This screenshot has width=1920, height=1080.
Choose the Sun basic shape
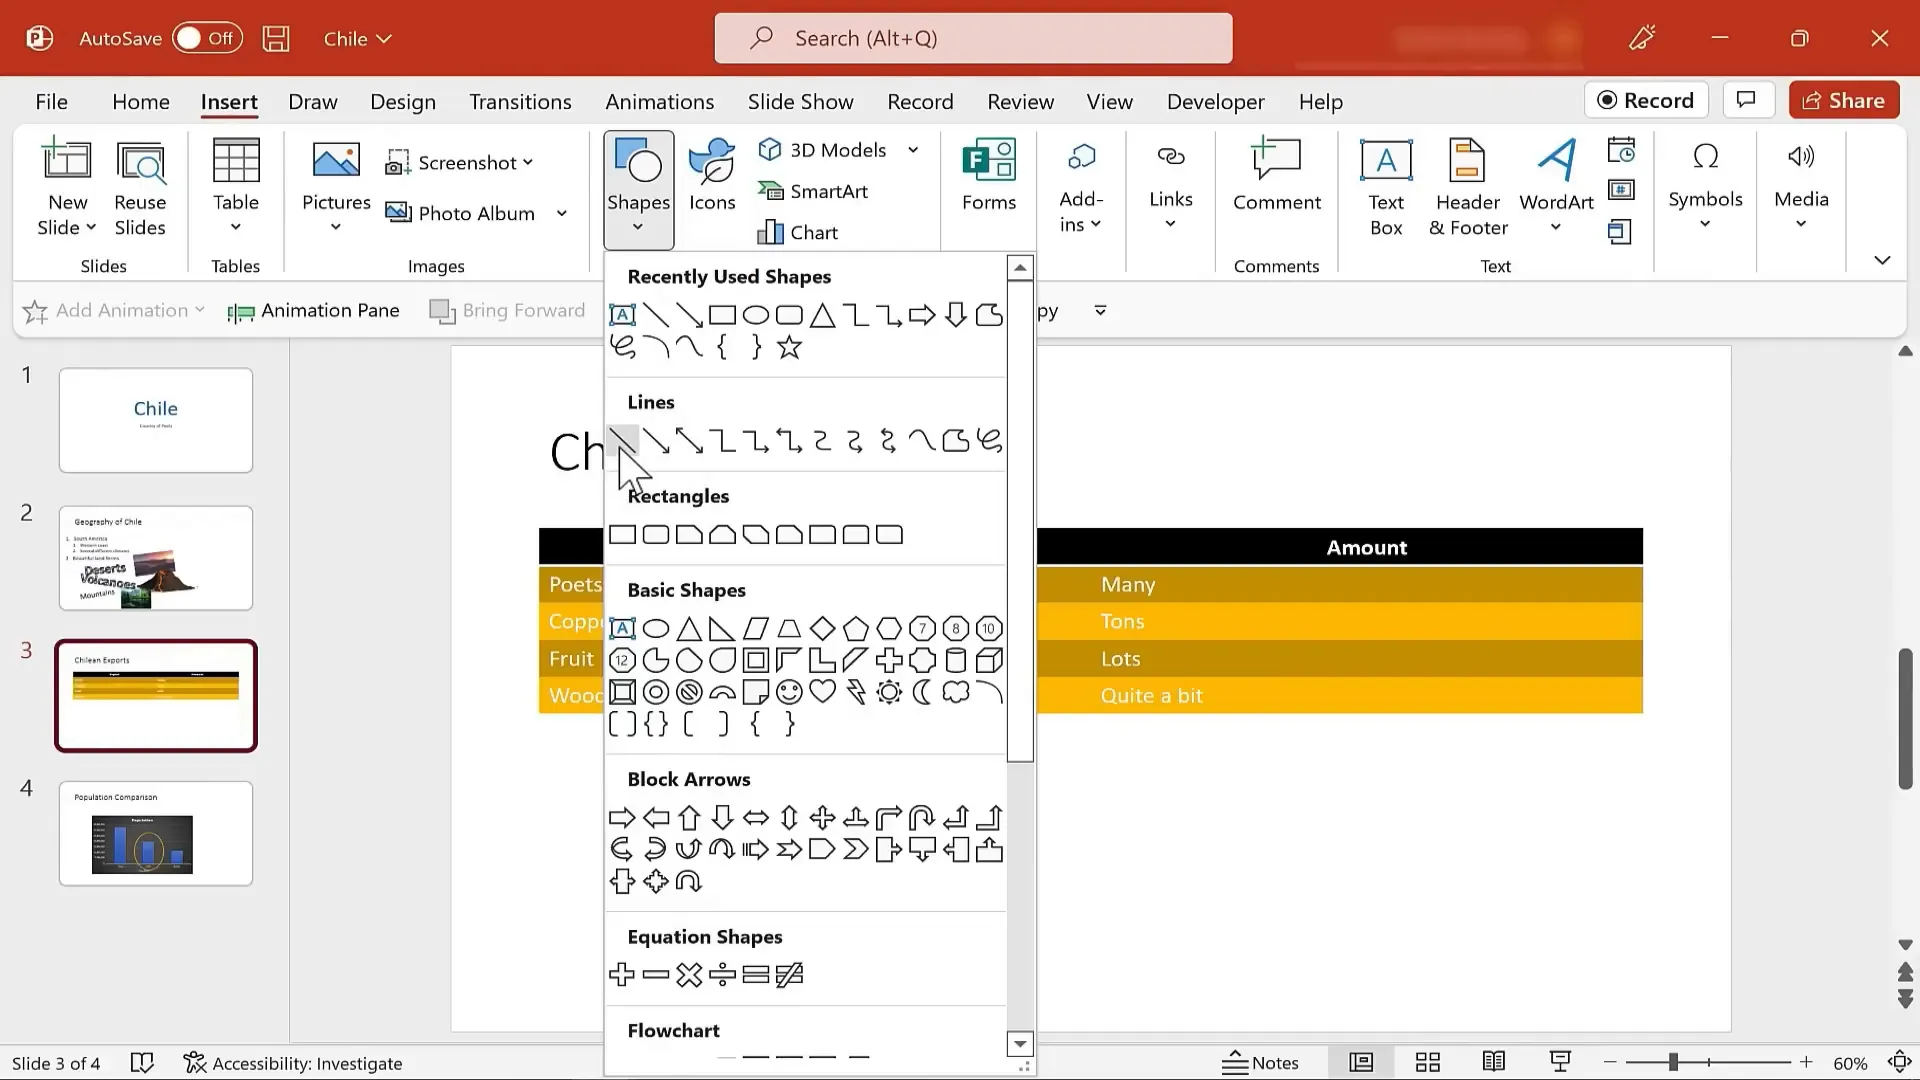tap(889, 691)
